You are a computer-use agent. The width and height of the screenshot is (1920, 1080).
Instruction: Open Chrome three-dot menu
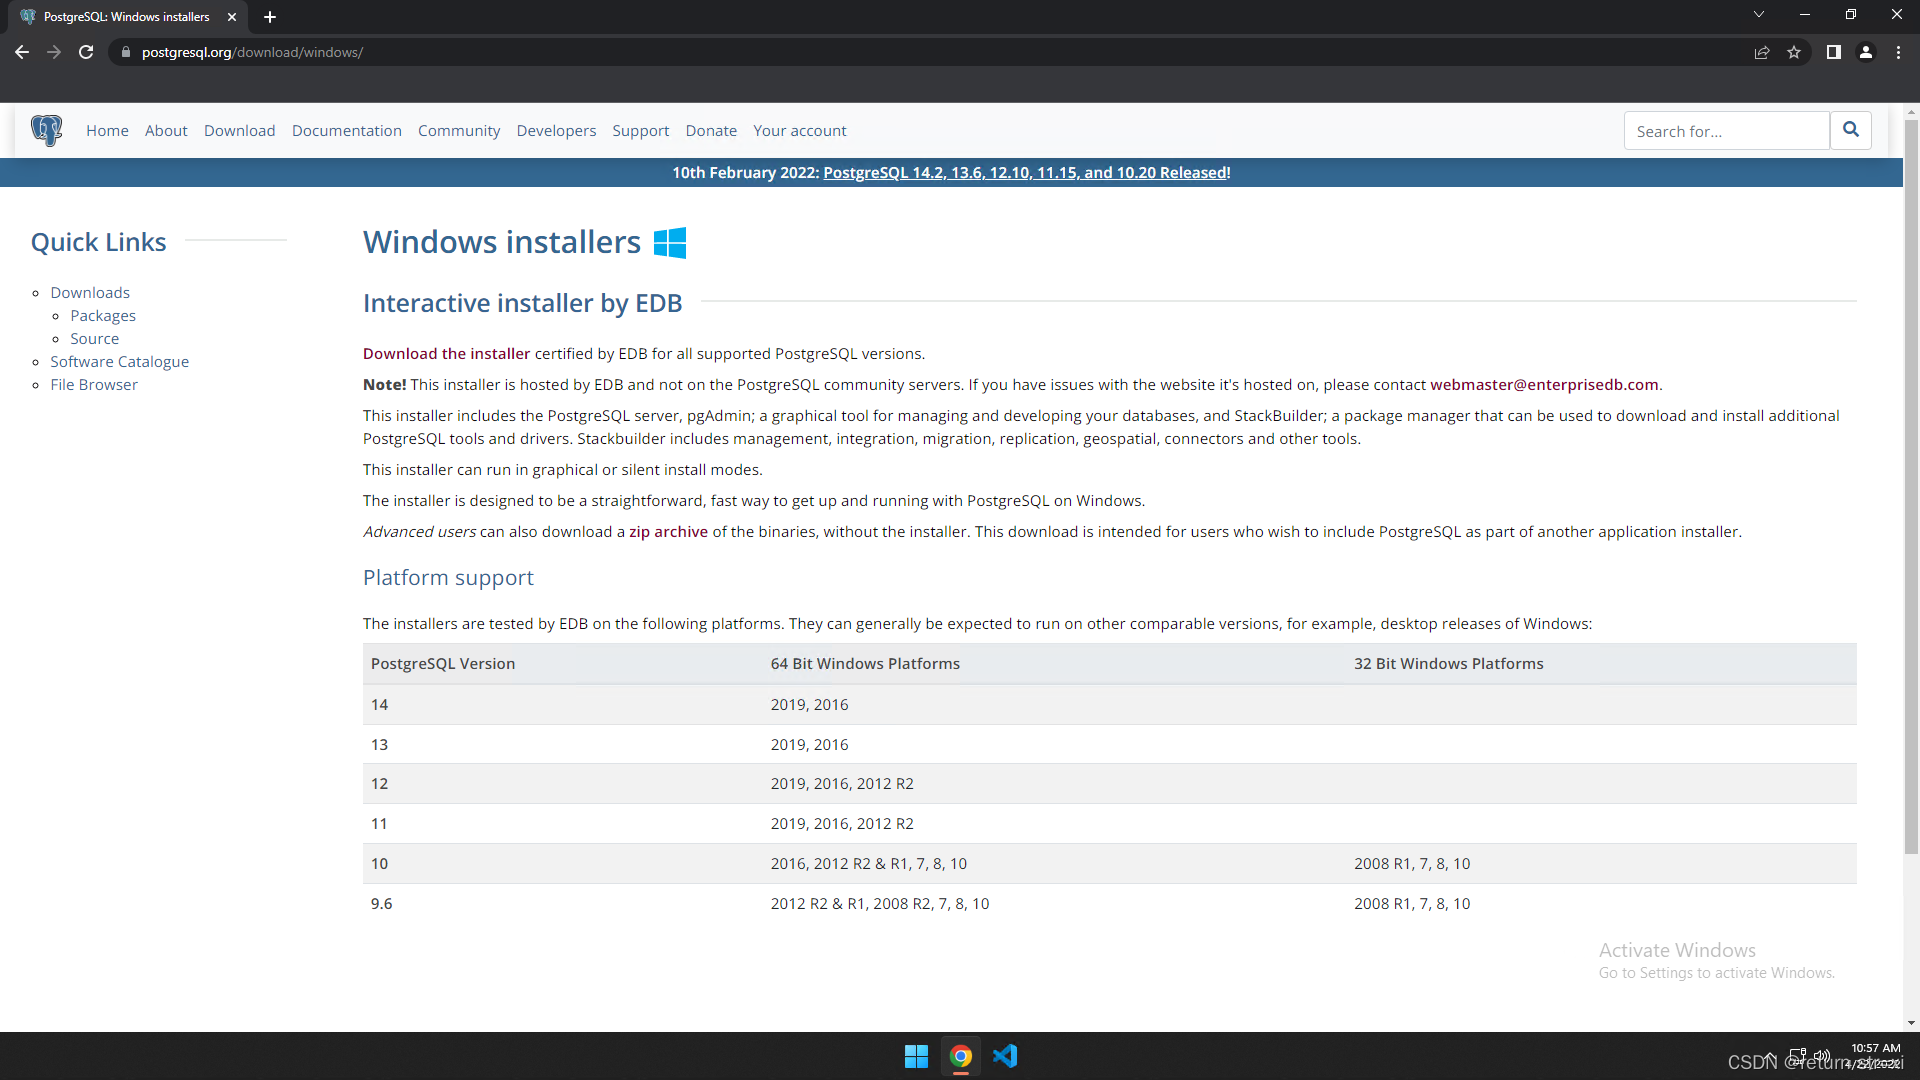pyautogui.click(x=1898, y=52)
